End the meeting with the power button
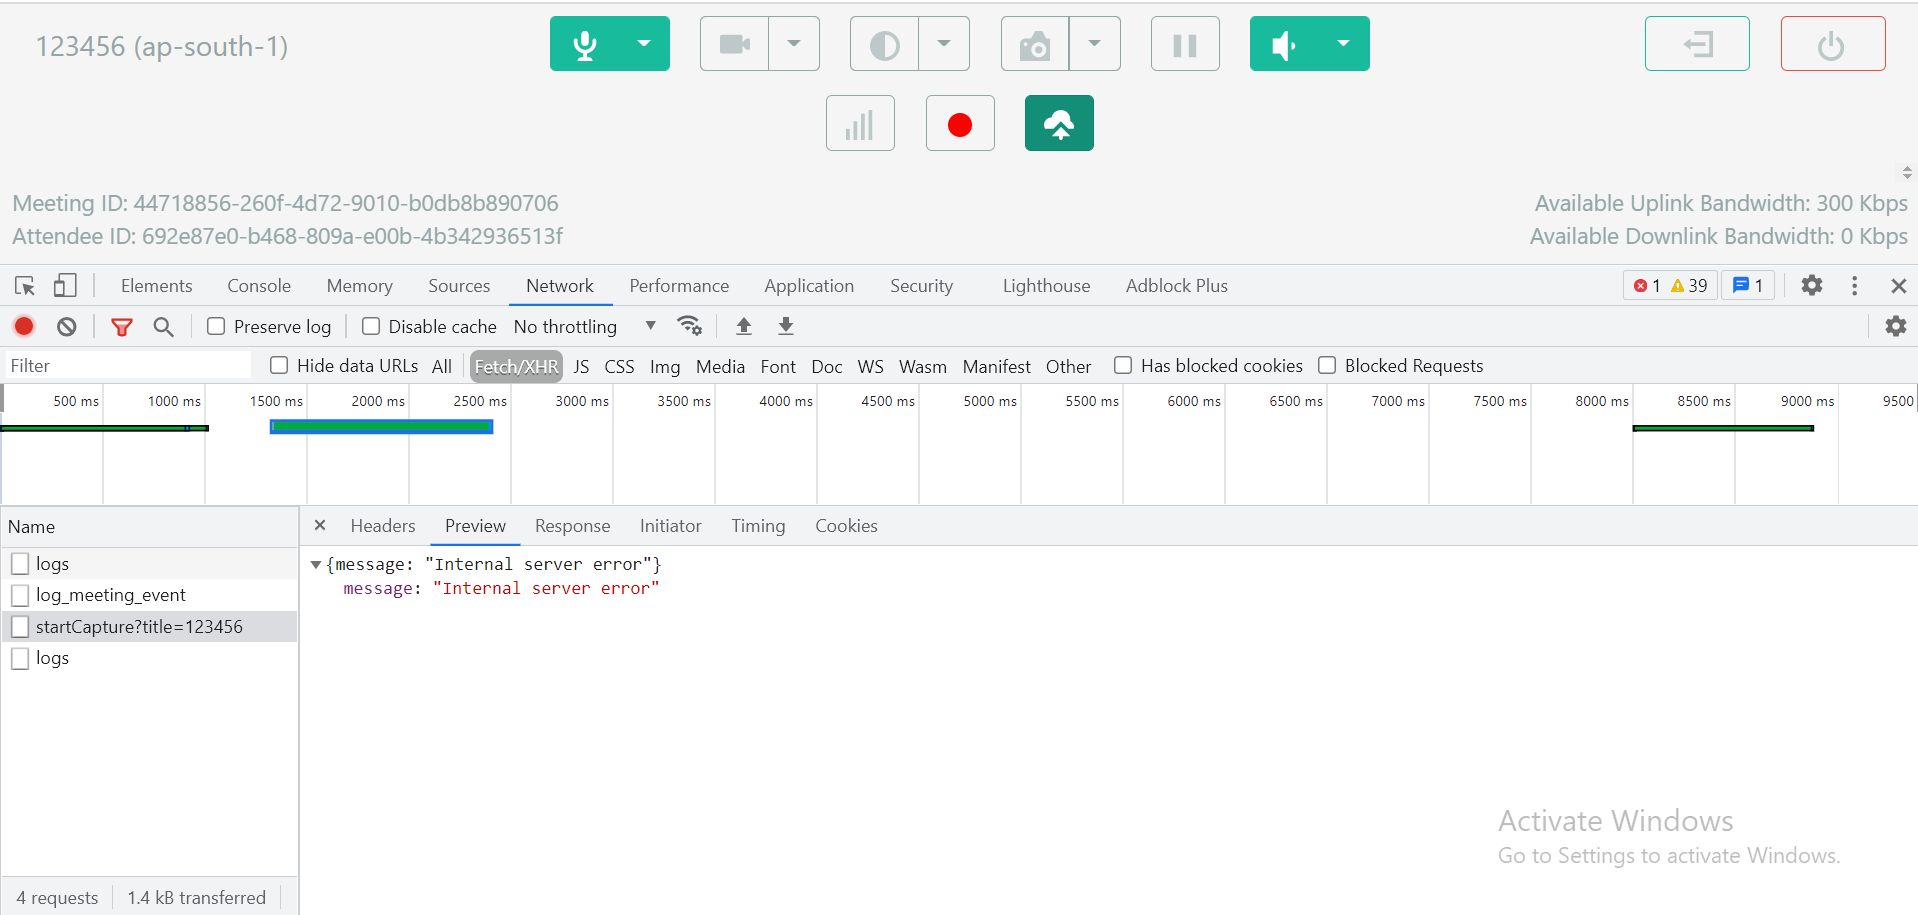 pos(1833,44)
